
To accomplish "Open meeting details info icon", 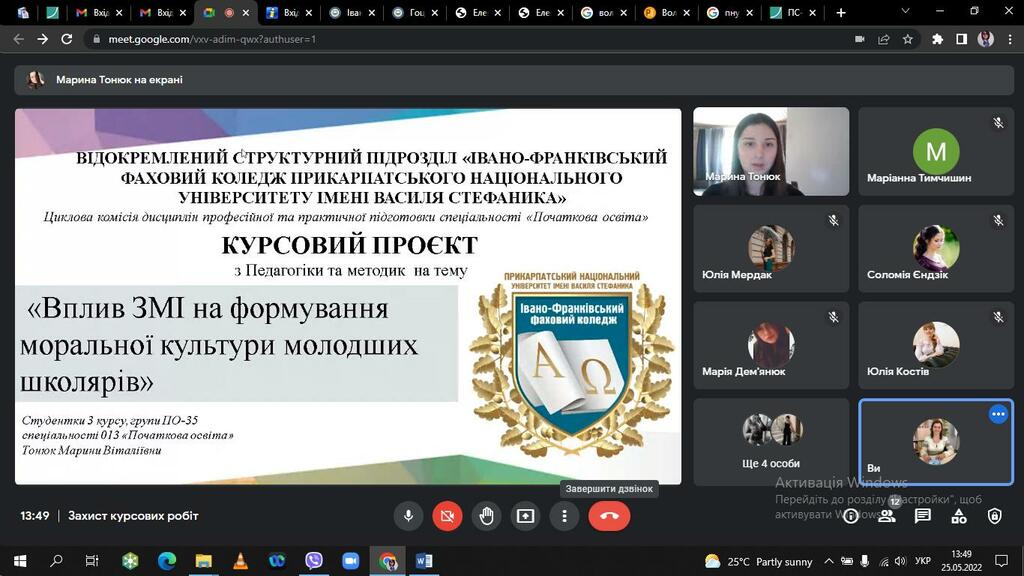I will coord(851,516).
